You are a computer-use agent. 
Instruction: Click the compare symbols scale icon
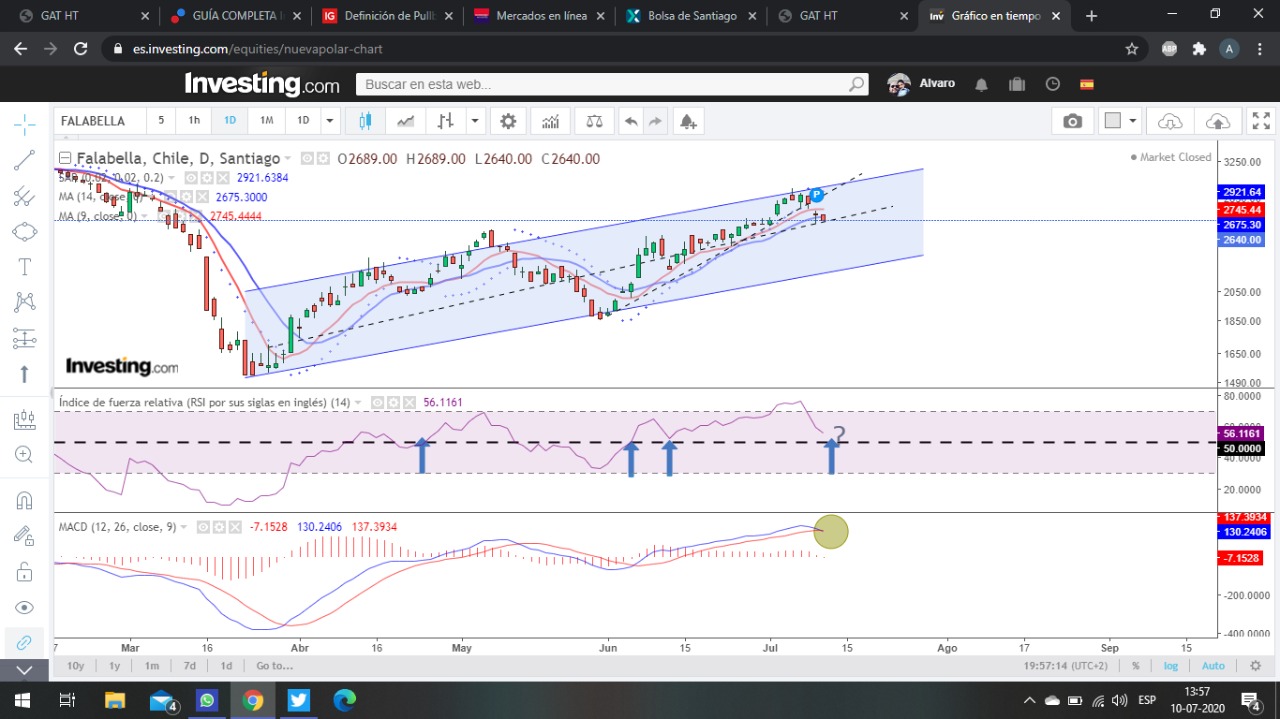(x=595, y=121)
